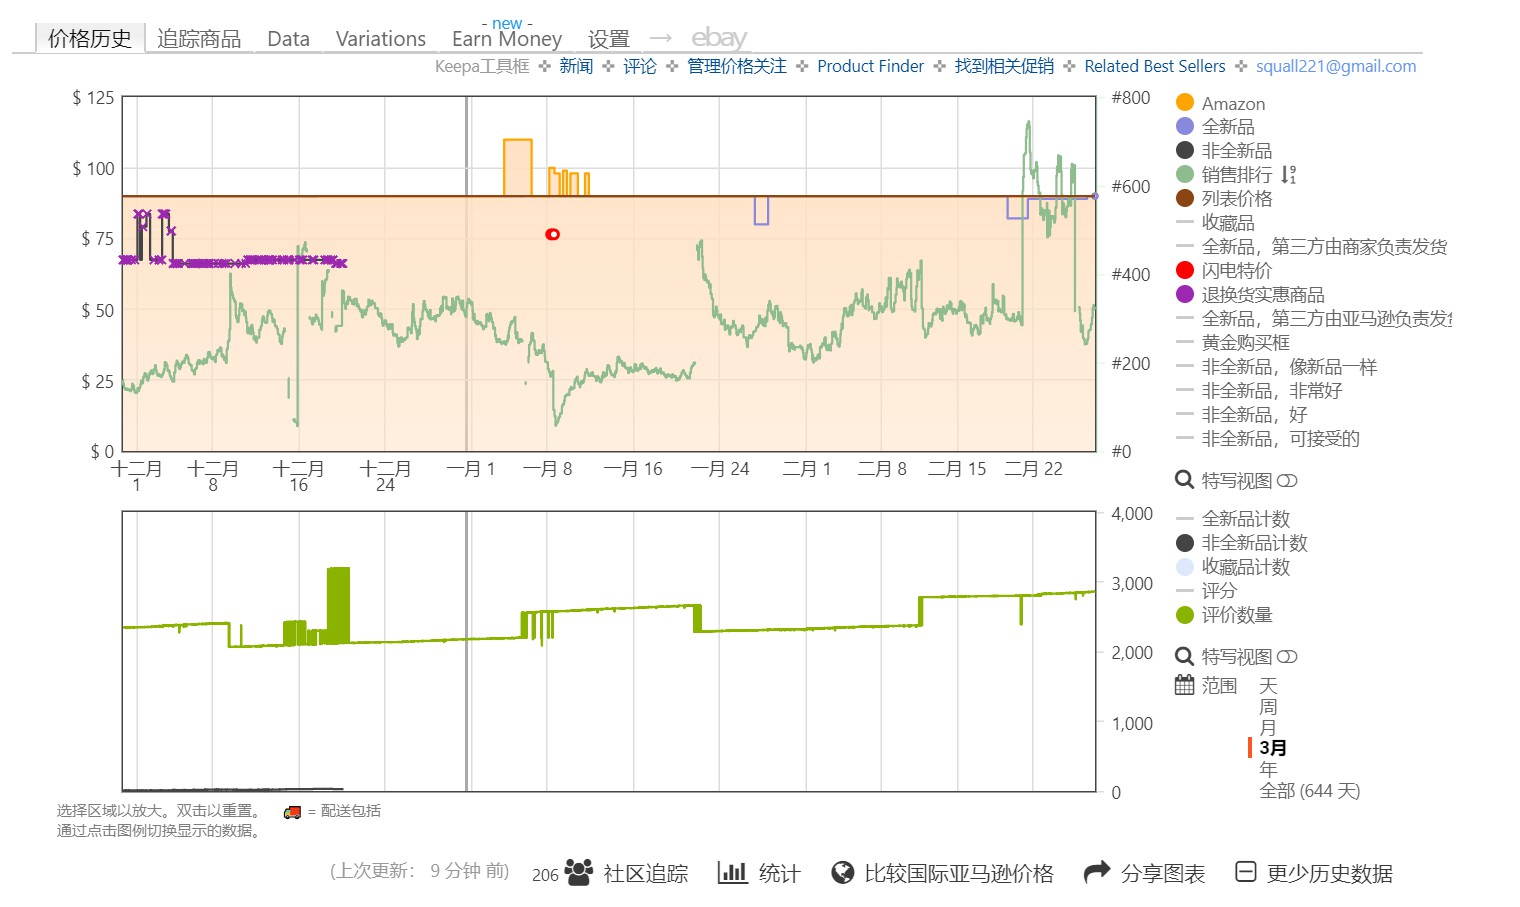Set range to 年 (year)
This screenshot has width=1520, height=907.
point(1268,769)
